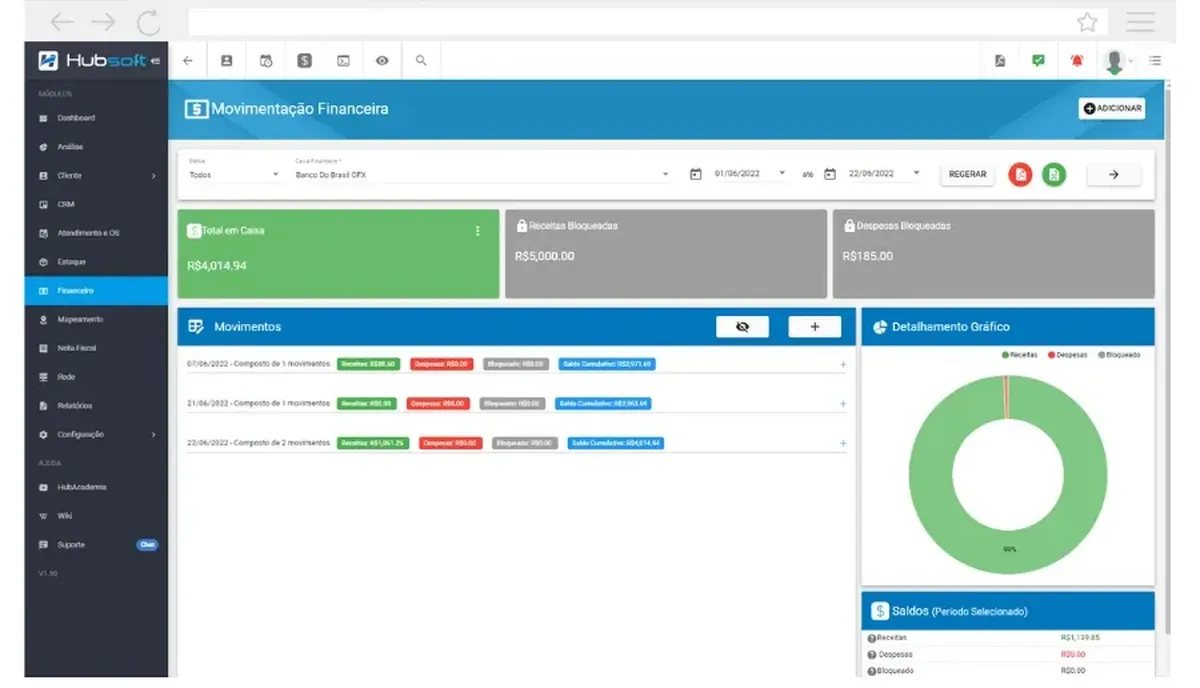Toggle hide-values button in Movimentos header
This screenshot has width=1200, height=688.
click(742, 327)
